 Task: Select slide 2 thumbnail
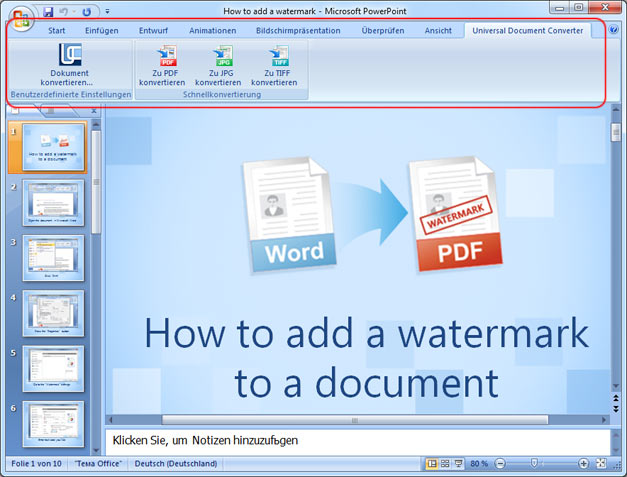pyautogui.click(x=53, y=203)
